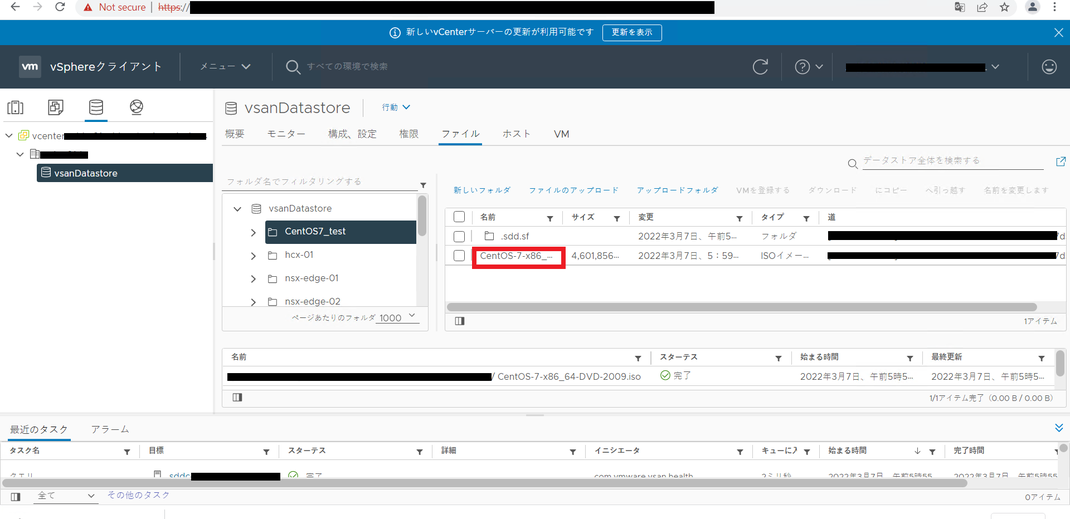This screenshot has width=1070, height=519.
Task: Switch to the VM tab
Action: (x=562, y=134)
